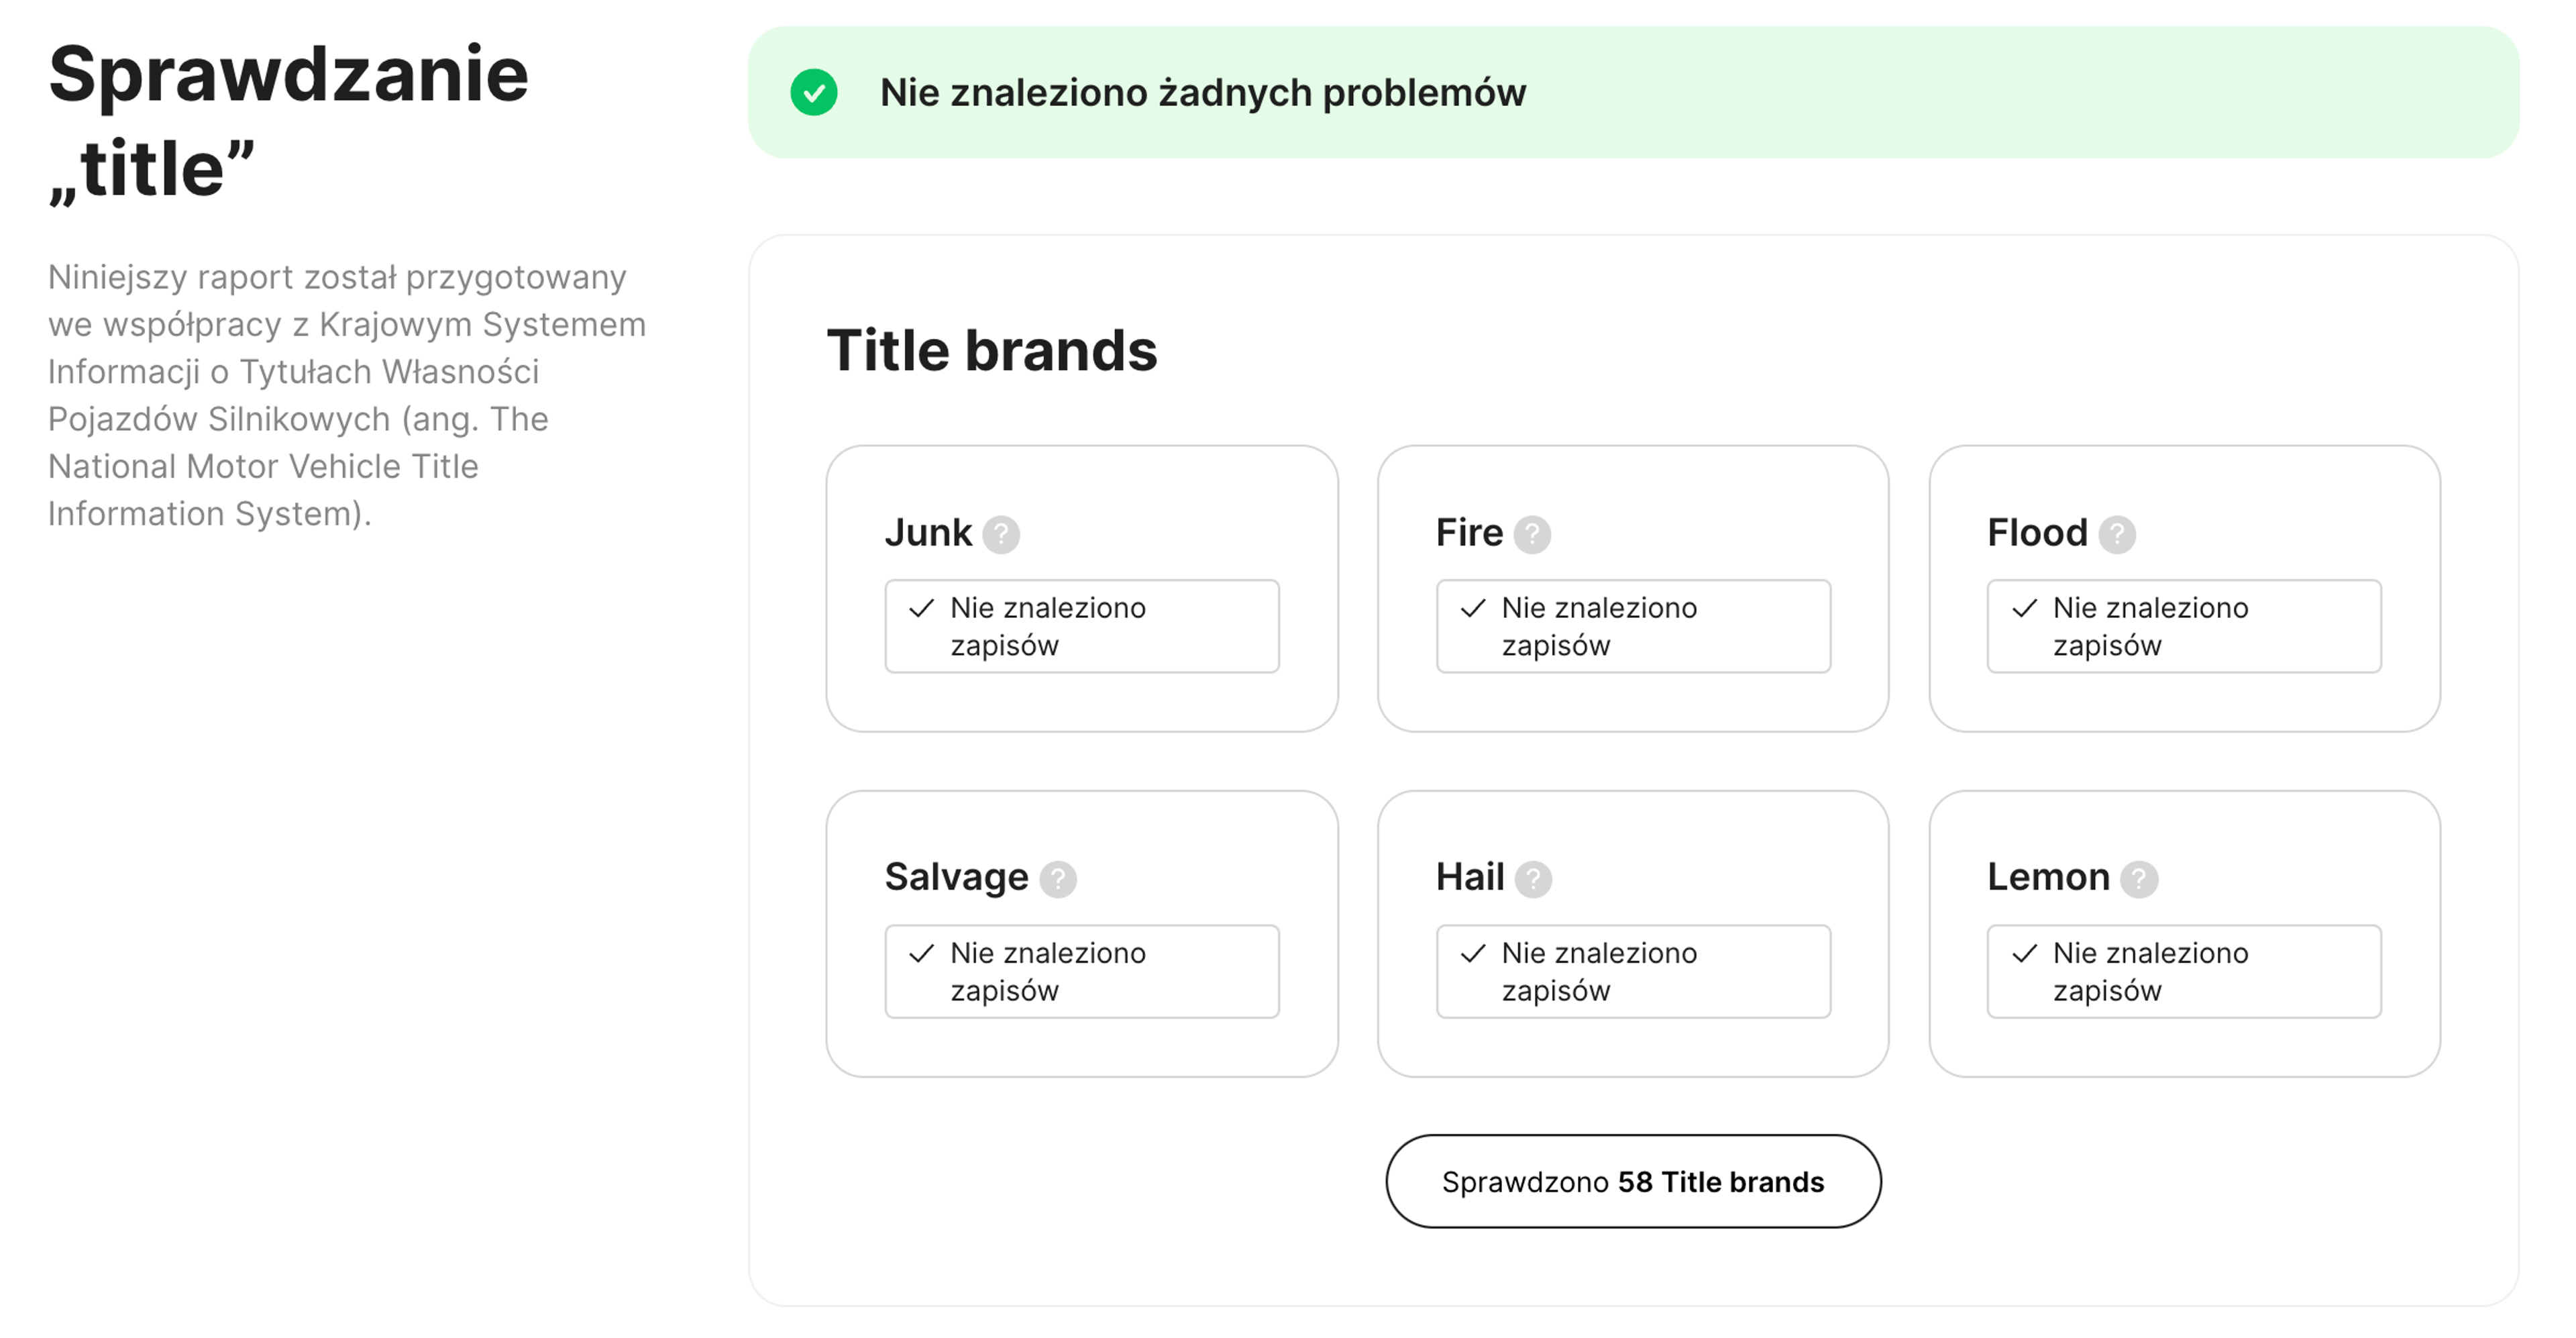The height and width of the screenshot is (1338, 2576).
Task: Click 'Nie znaleziono żadnych problemów' banner
Action: 1202,93
